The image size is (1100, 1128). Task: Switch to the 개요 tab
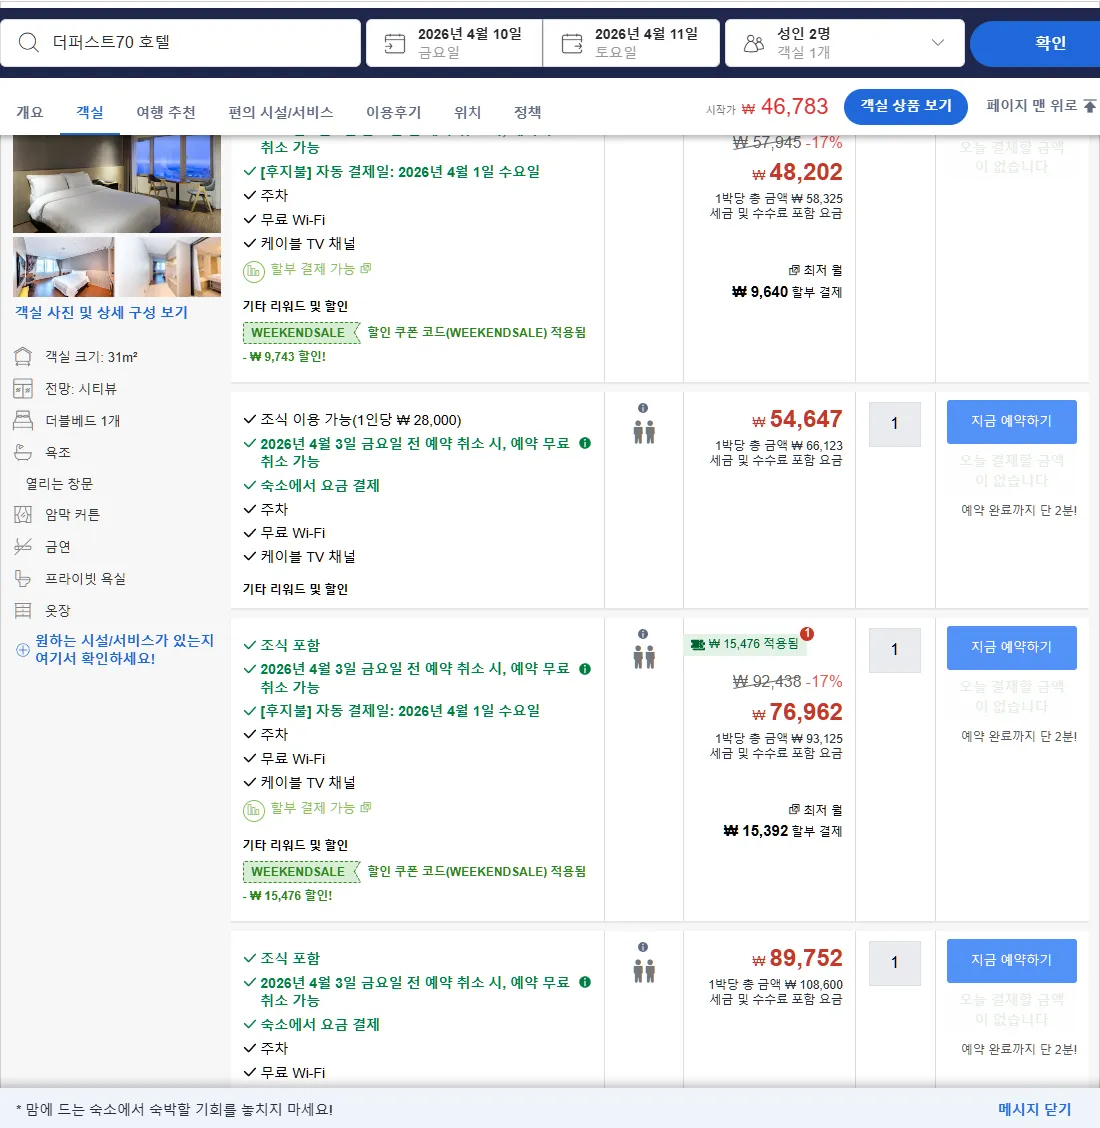29,112
